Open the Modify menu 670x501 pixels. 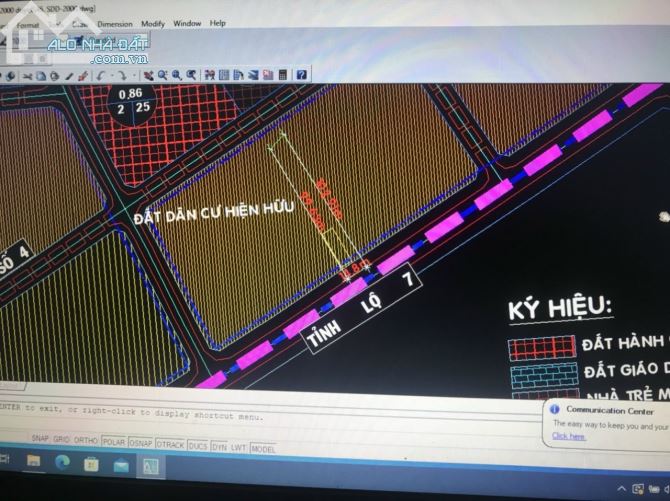click(153, 23)
